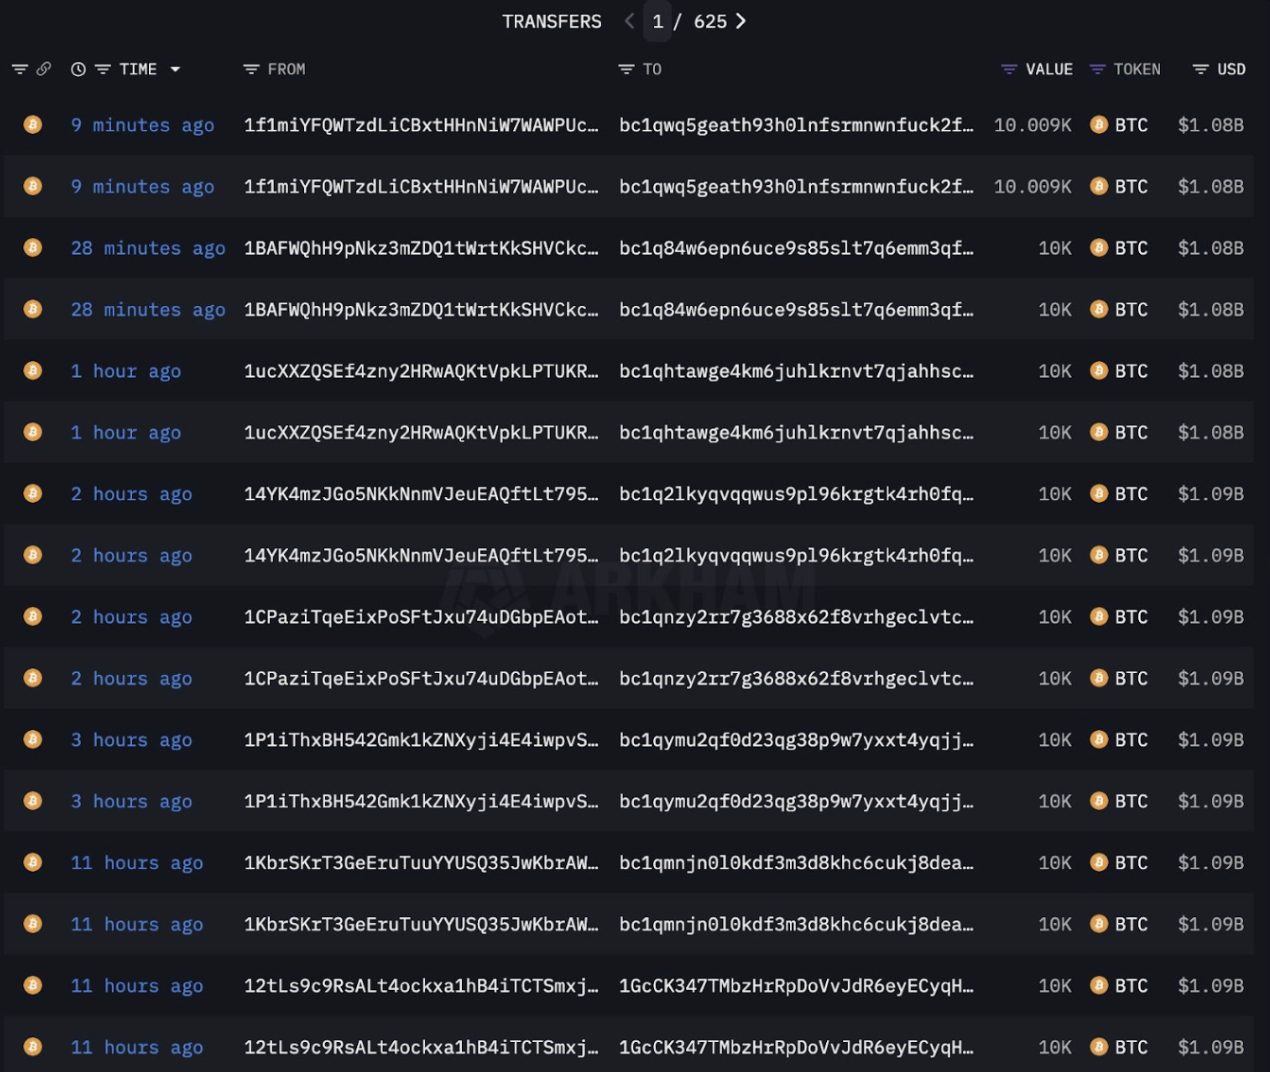Open the second '9 minutes ago' time link
The height and width of the screenshot is (1072, 1270).
click(x=142, y=186)
